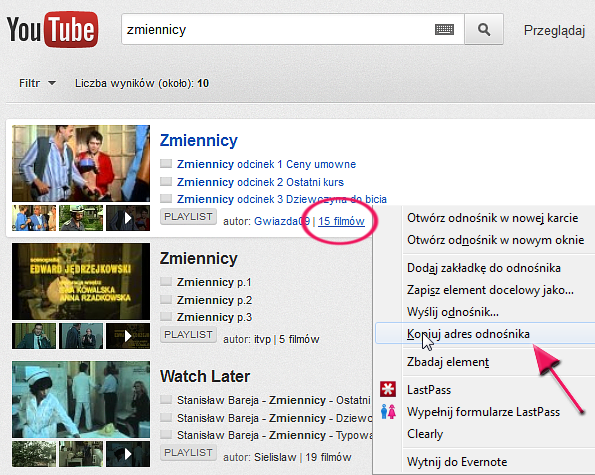595x475 pixels.
Task: Open first small thumbnail under Sielislaw playlist
Action: (x=34, y=454)
